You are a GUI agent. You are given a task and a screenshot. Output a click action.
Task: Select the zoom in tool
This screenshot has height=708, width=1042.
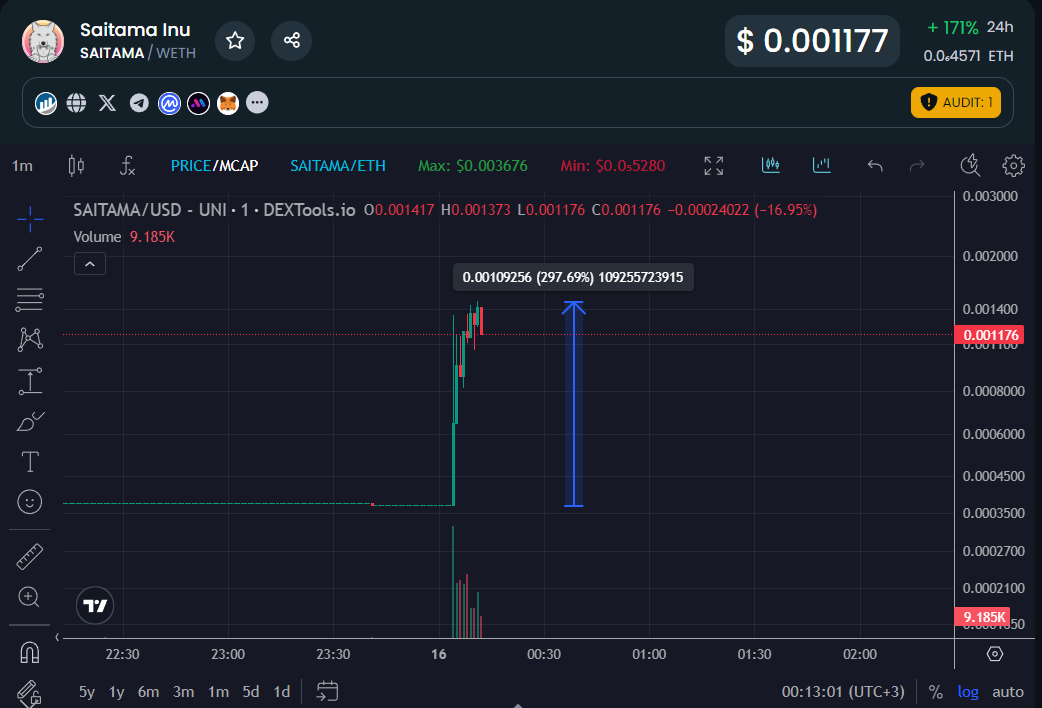click(30, 597)
